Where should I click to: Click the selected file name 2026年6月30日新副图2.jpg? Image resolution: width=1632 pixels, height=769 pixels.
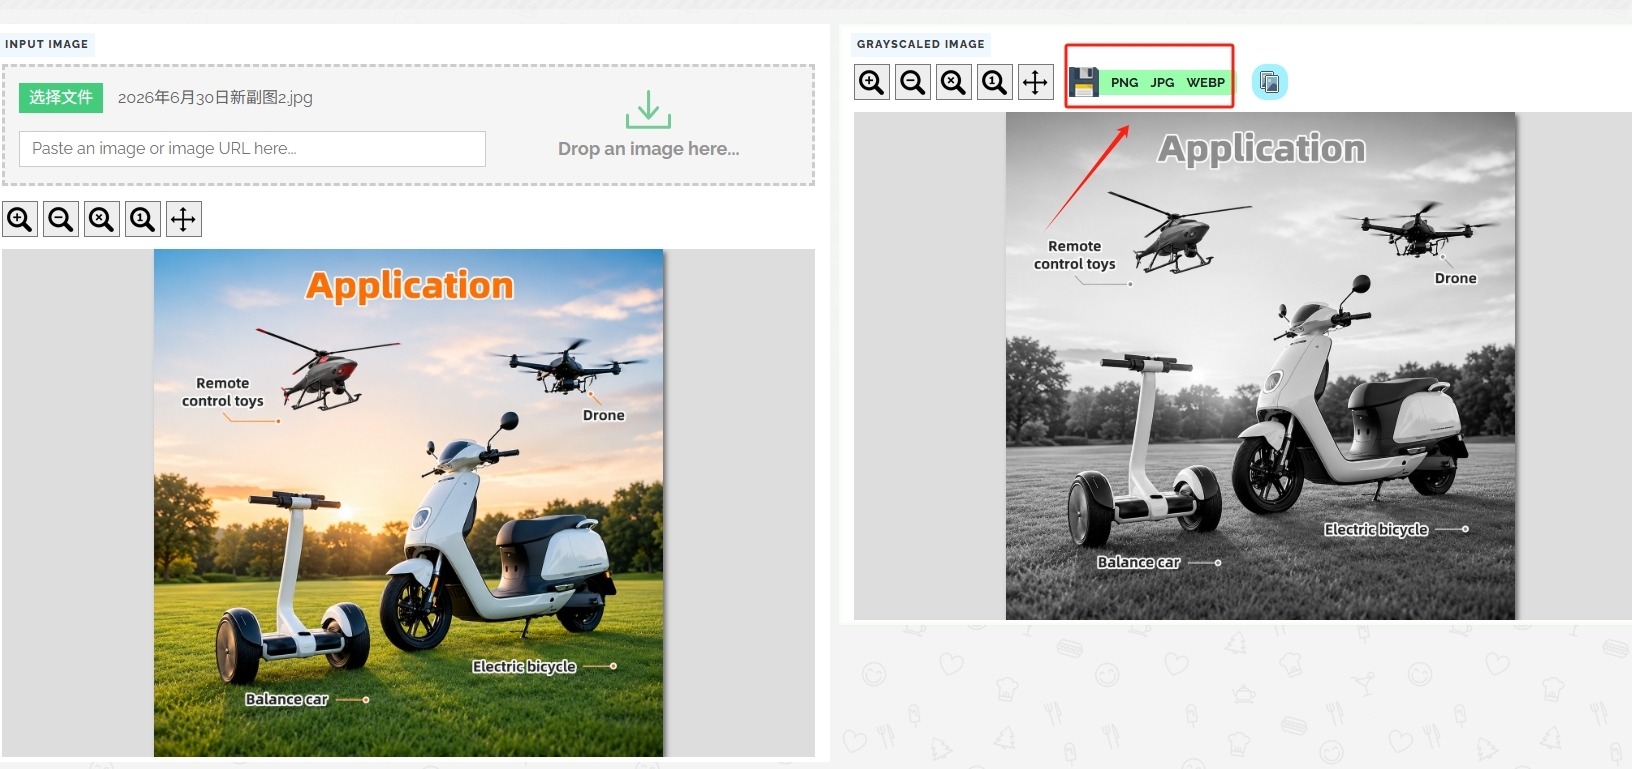coord(215,97)
